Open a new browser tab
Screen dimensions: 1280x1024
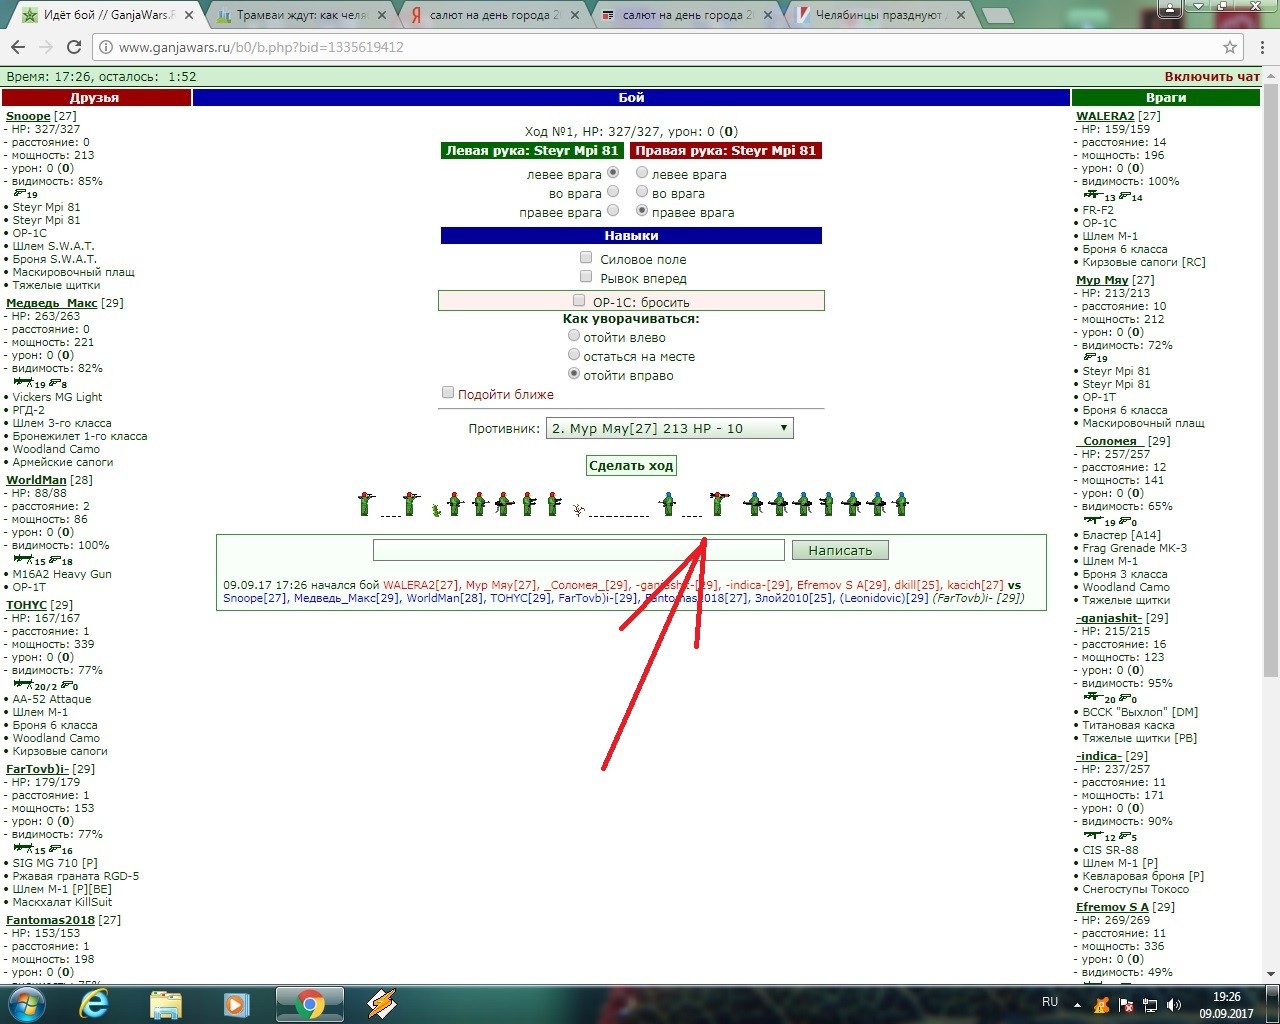click(997, 15)
